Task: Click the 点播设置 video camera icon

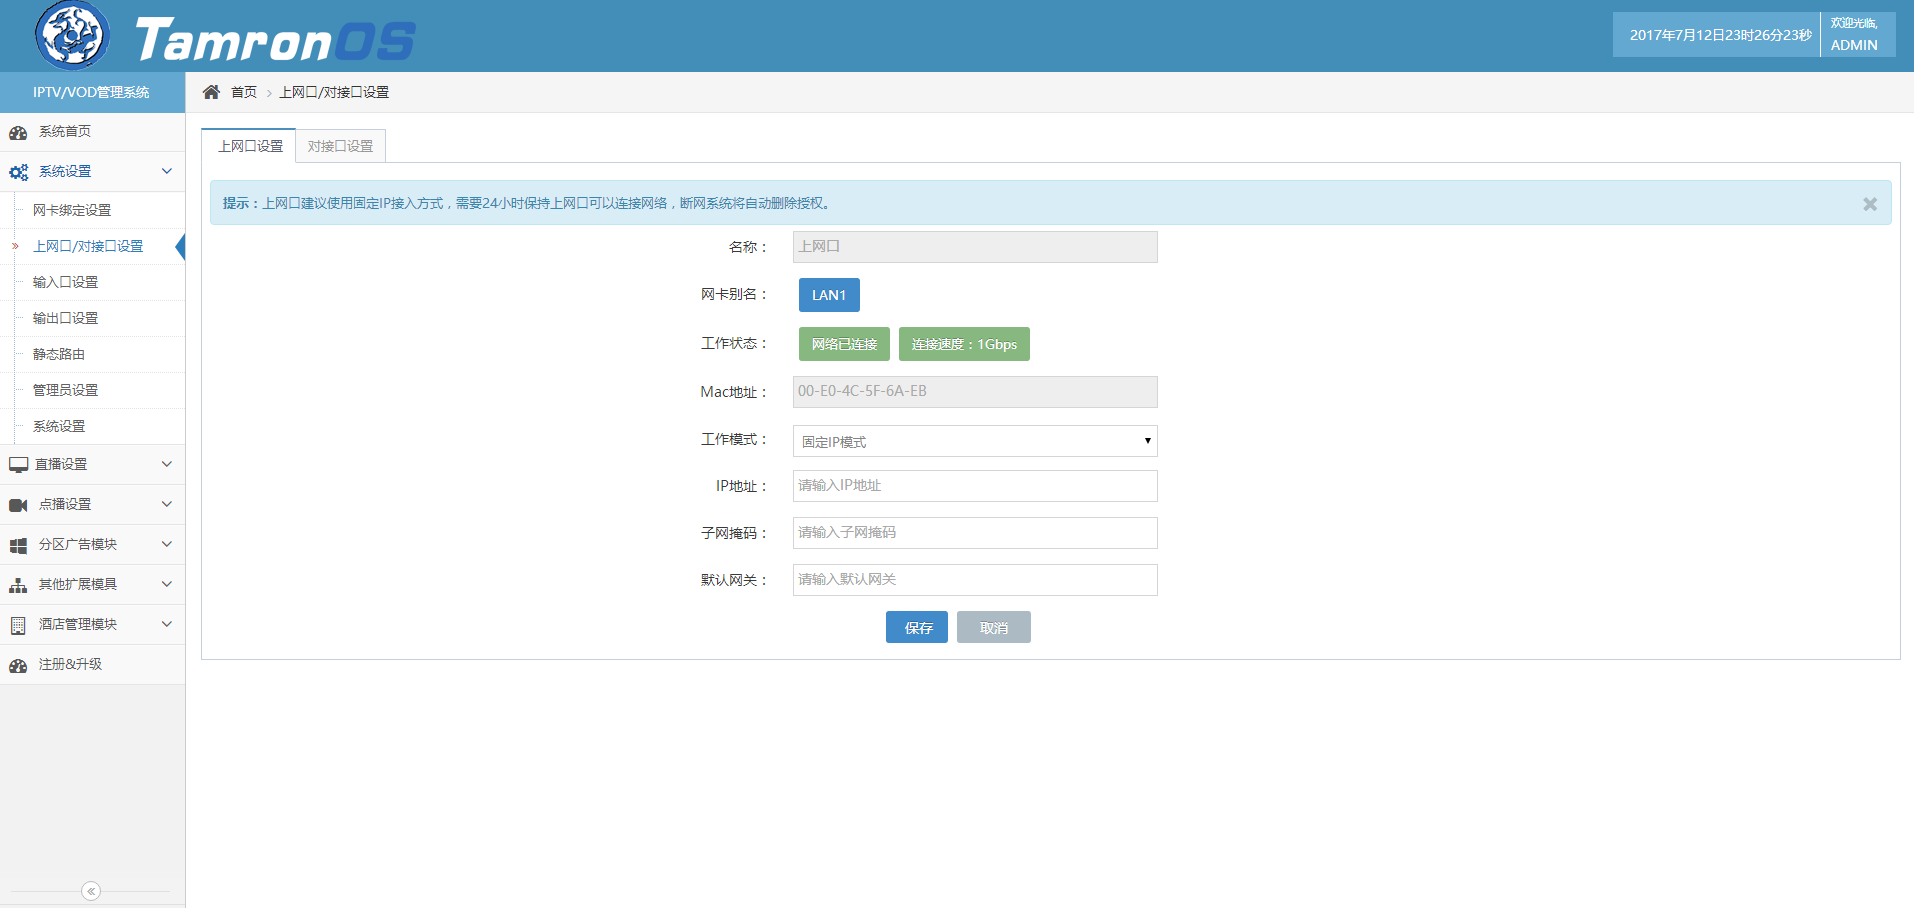Action: click(18, 505)
